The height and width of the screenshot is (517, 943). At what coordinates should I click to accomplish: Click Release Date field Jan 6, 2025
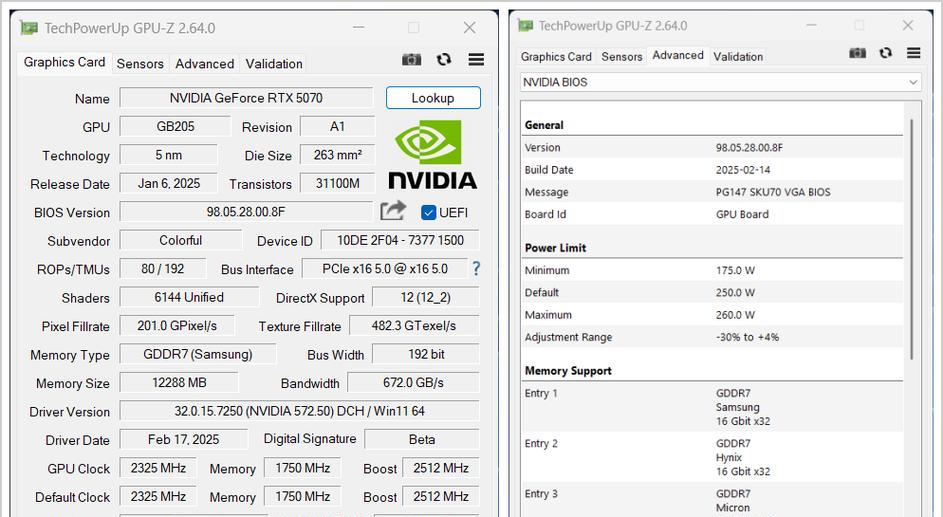pos(168,183)
